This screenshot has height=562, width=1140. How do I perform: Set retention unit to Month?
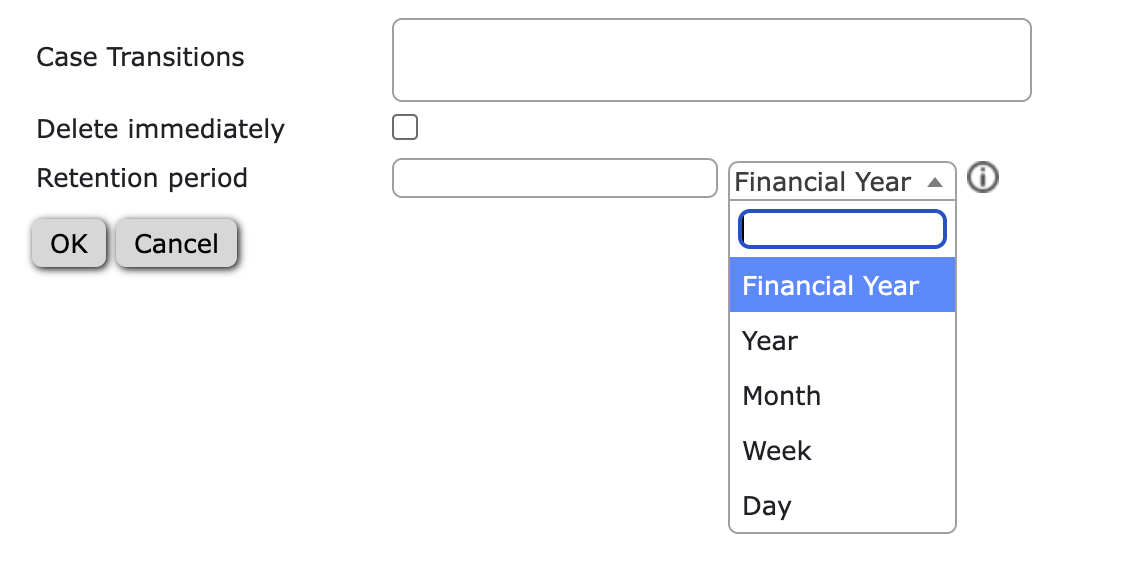[x=842, y=396]
